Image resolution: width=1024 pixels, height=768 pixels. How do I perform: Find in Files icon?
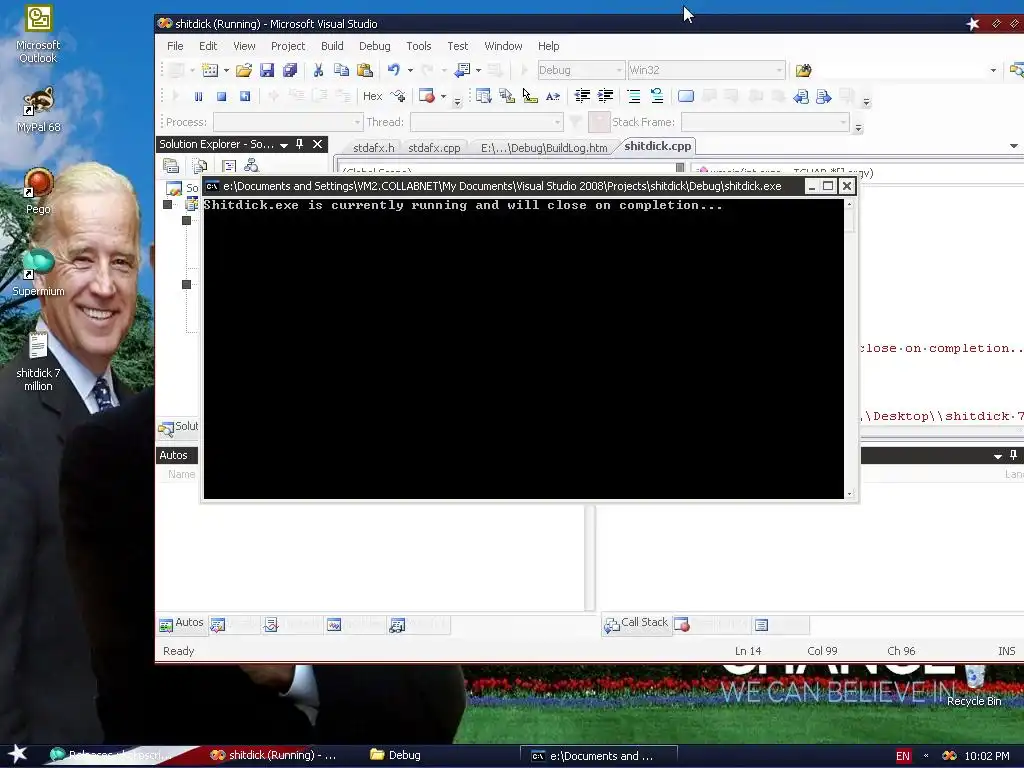(x=803, y=70)
